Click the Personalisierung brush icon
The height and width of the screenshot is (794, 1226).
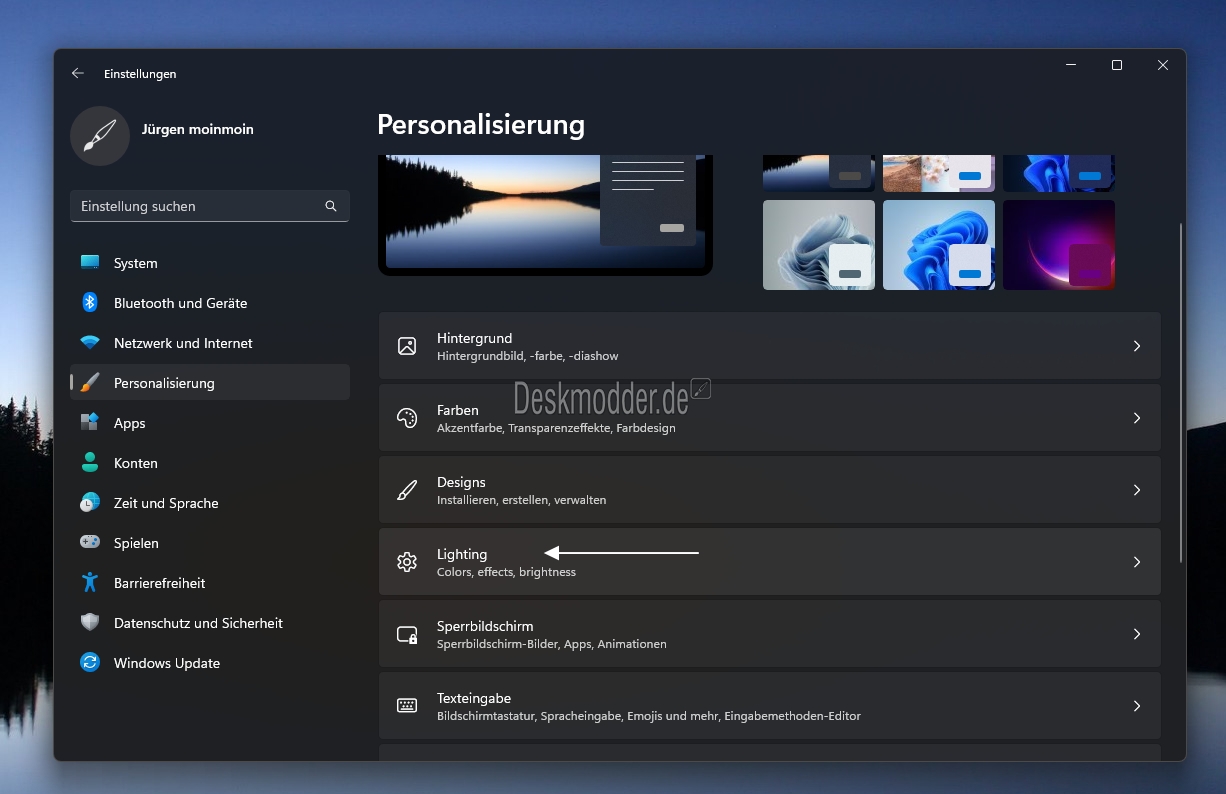coord(90,383)
